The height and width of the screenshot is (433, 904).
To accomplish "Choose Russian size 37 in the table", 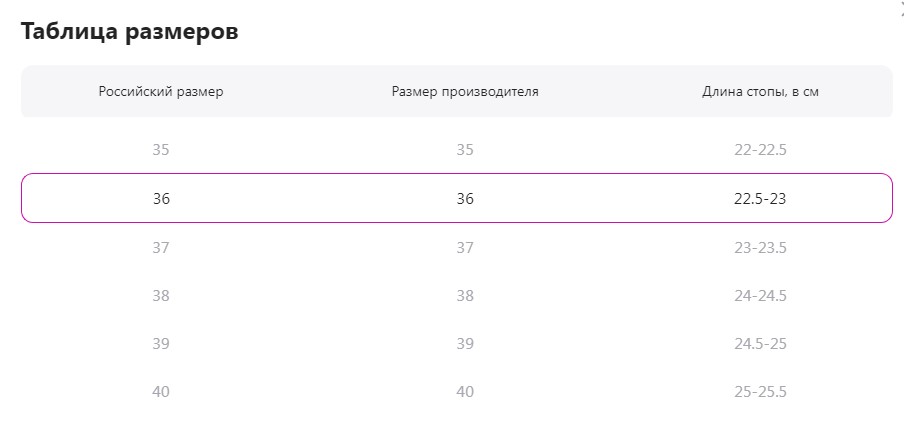I will (x=161, y=247).
